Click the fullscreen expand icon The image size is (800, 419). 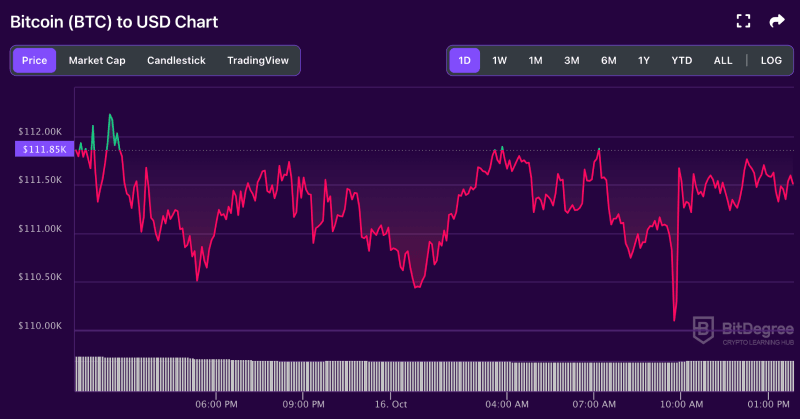coord(743,21)
